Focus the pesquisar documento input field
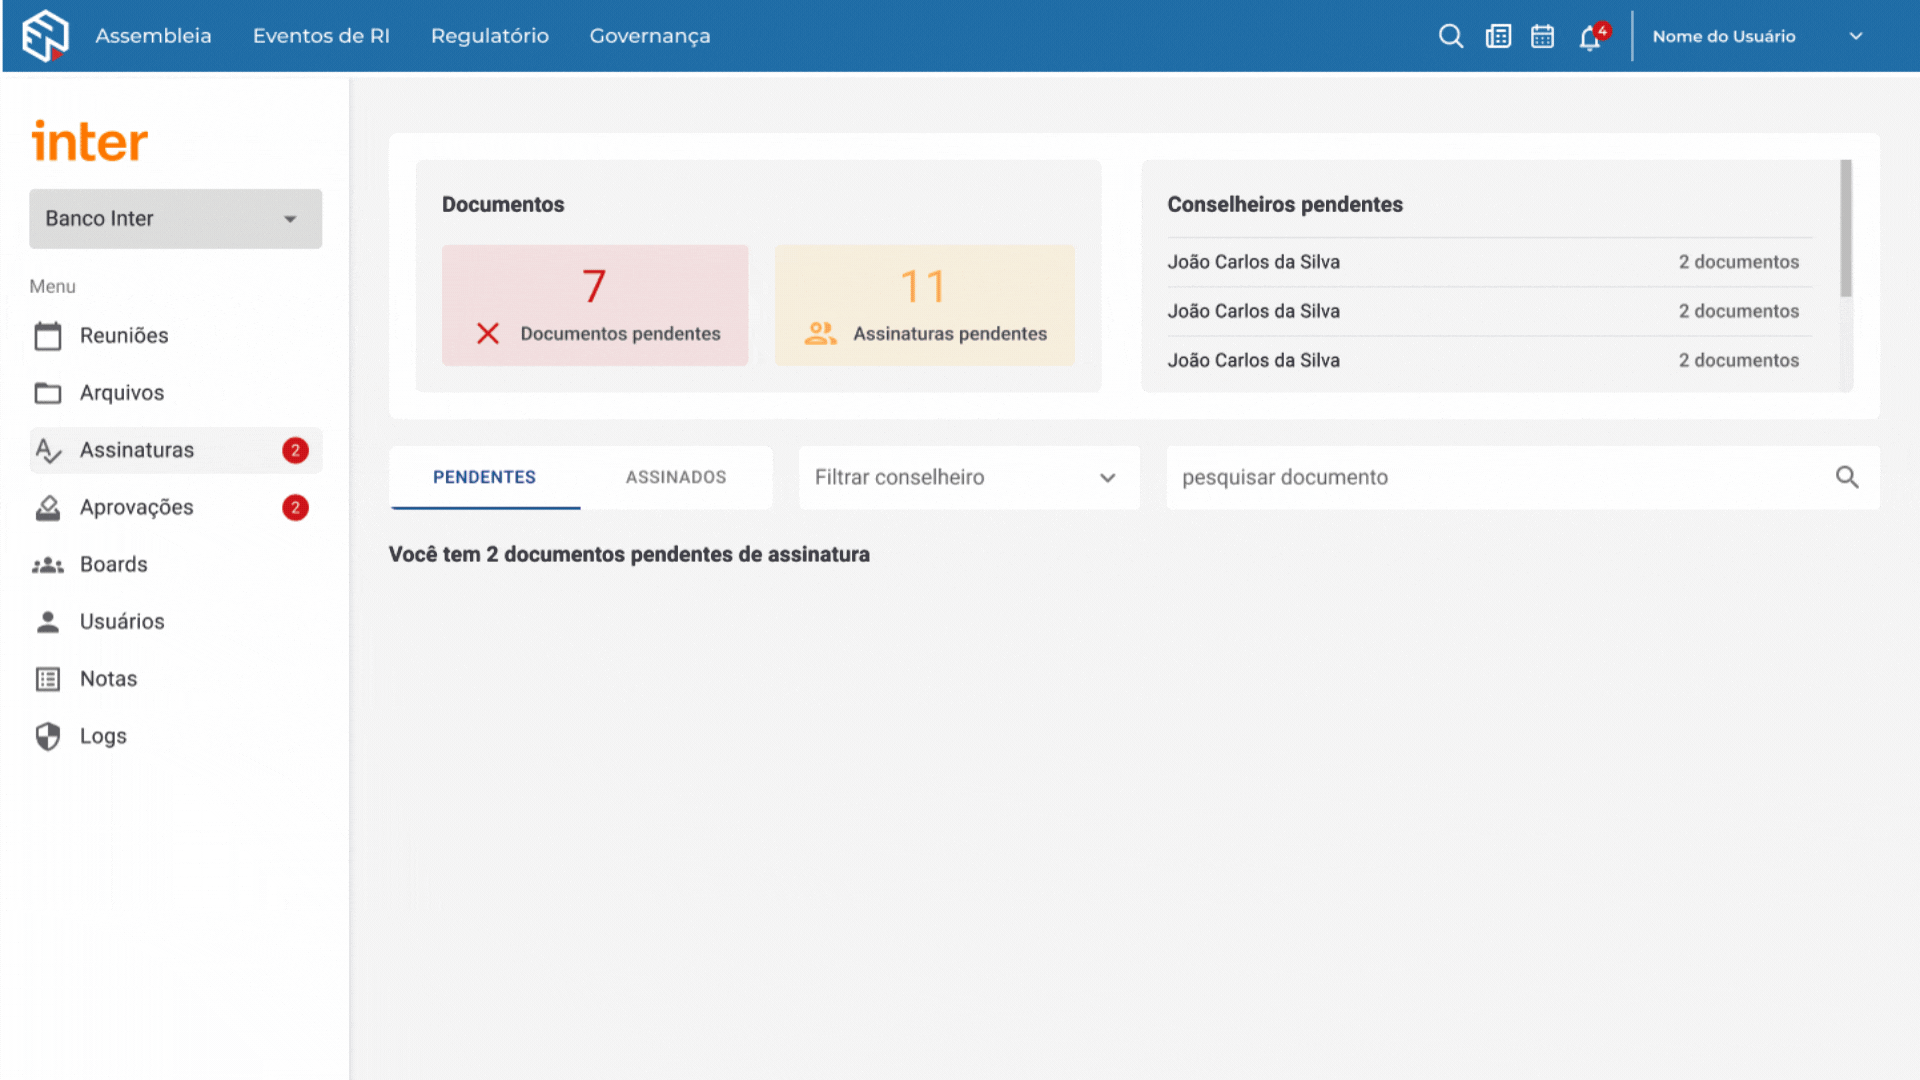The image size is (1920, 1080). [x=1500, y=477]
